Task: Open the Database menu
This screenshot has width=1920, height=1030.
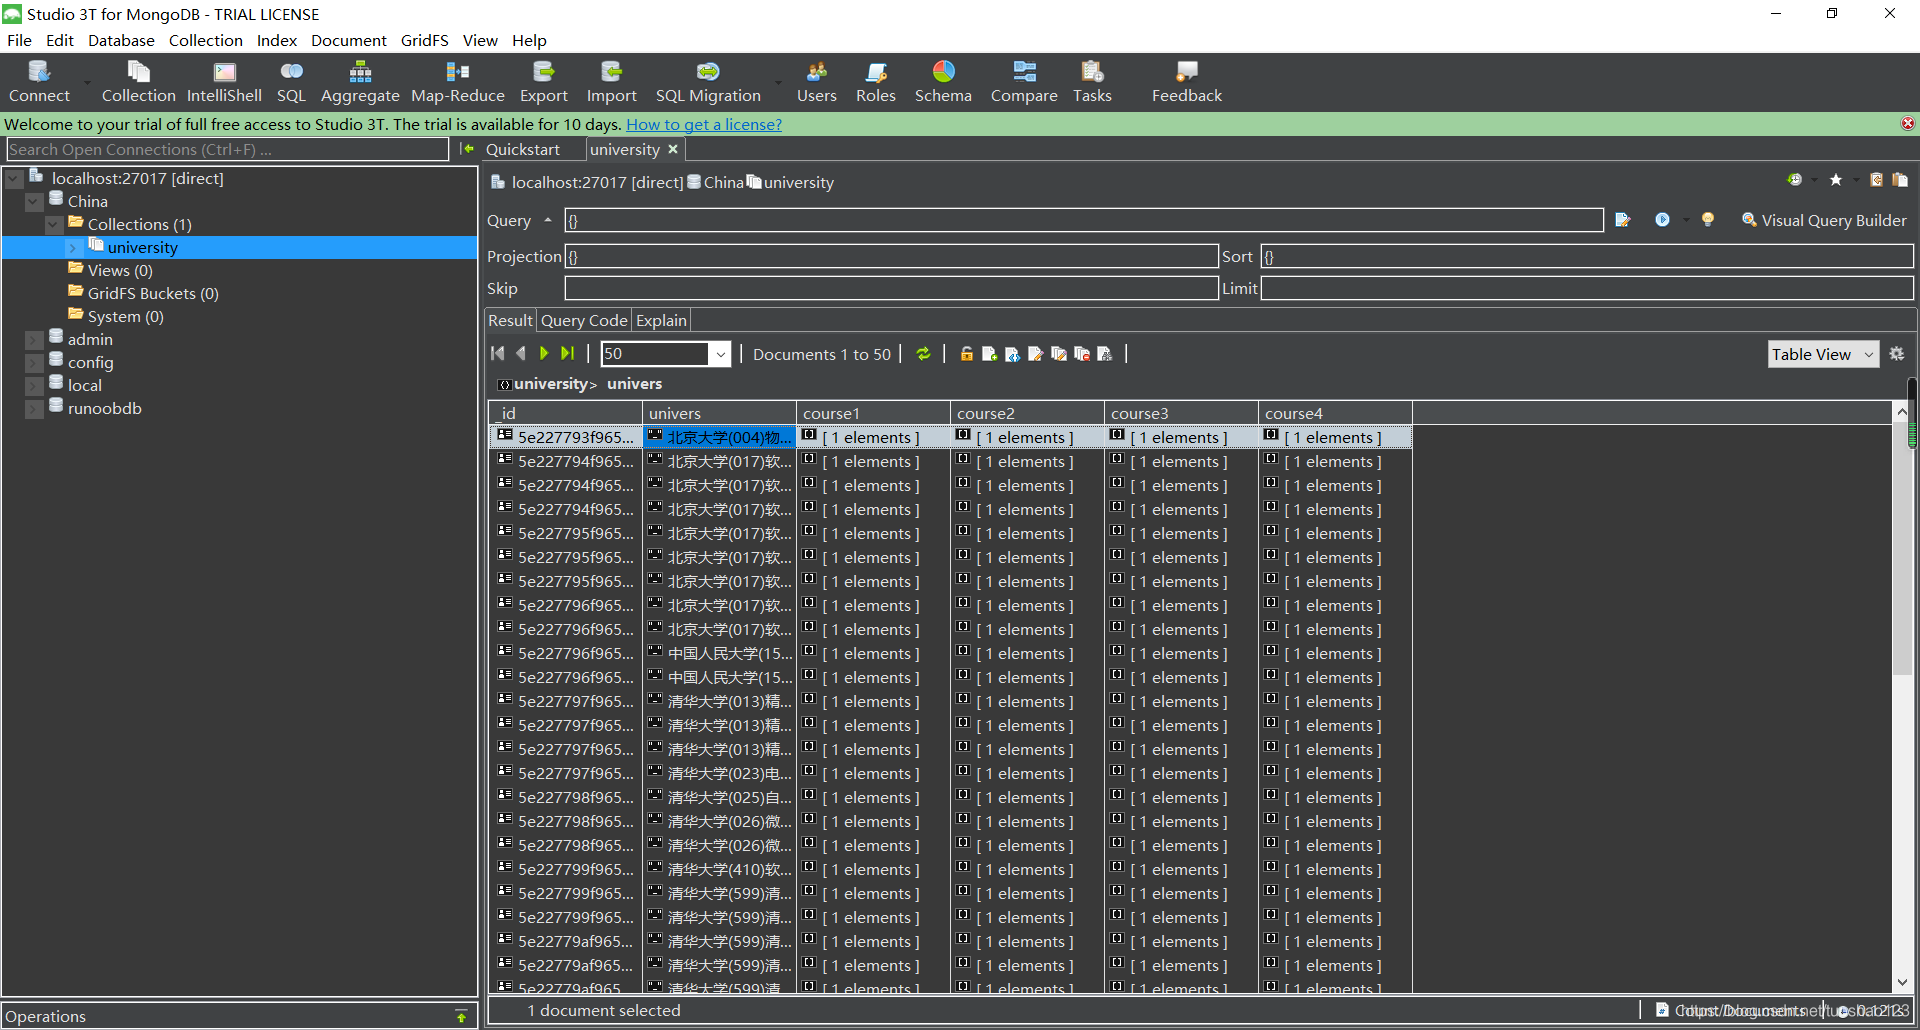Action: 121,40
